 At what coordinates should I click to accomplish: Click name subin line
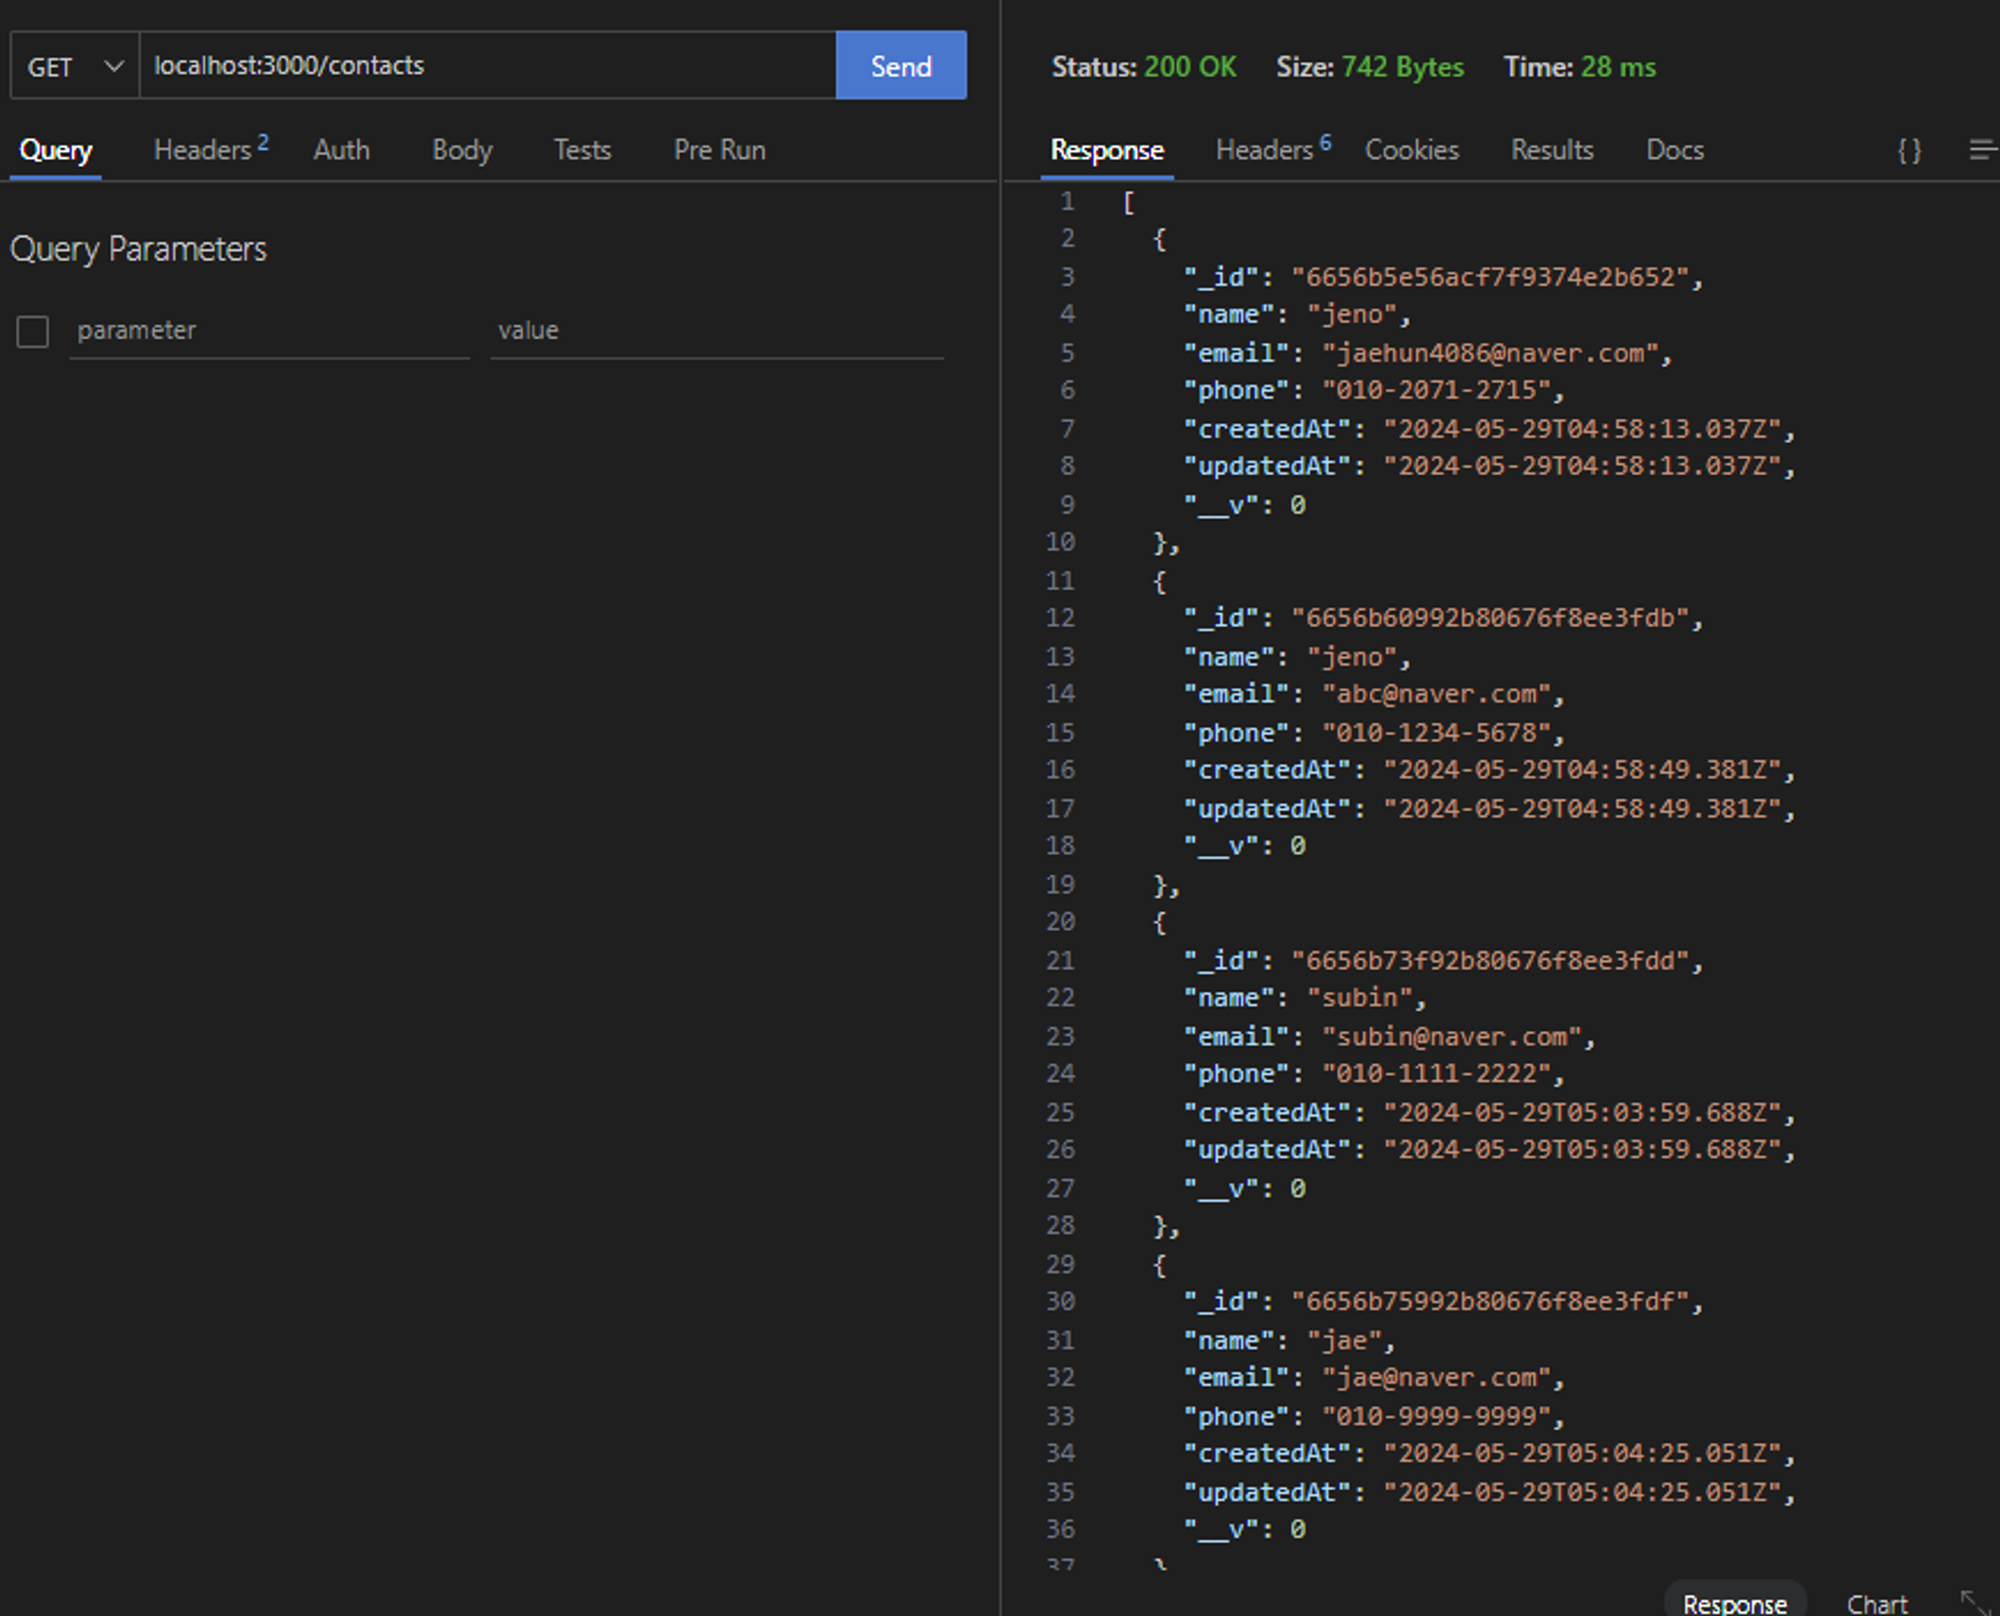[1305, 998]
